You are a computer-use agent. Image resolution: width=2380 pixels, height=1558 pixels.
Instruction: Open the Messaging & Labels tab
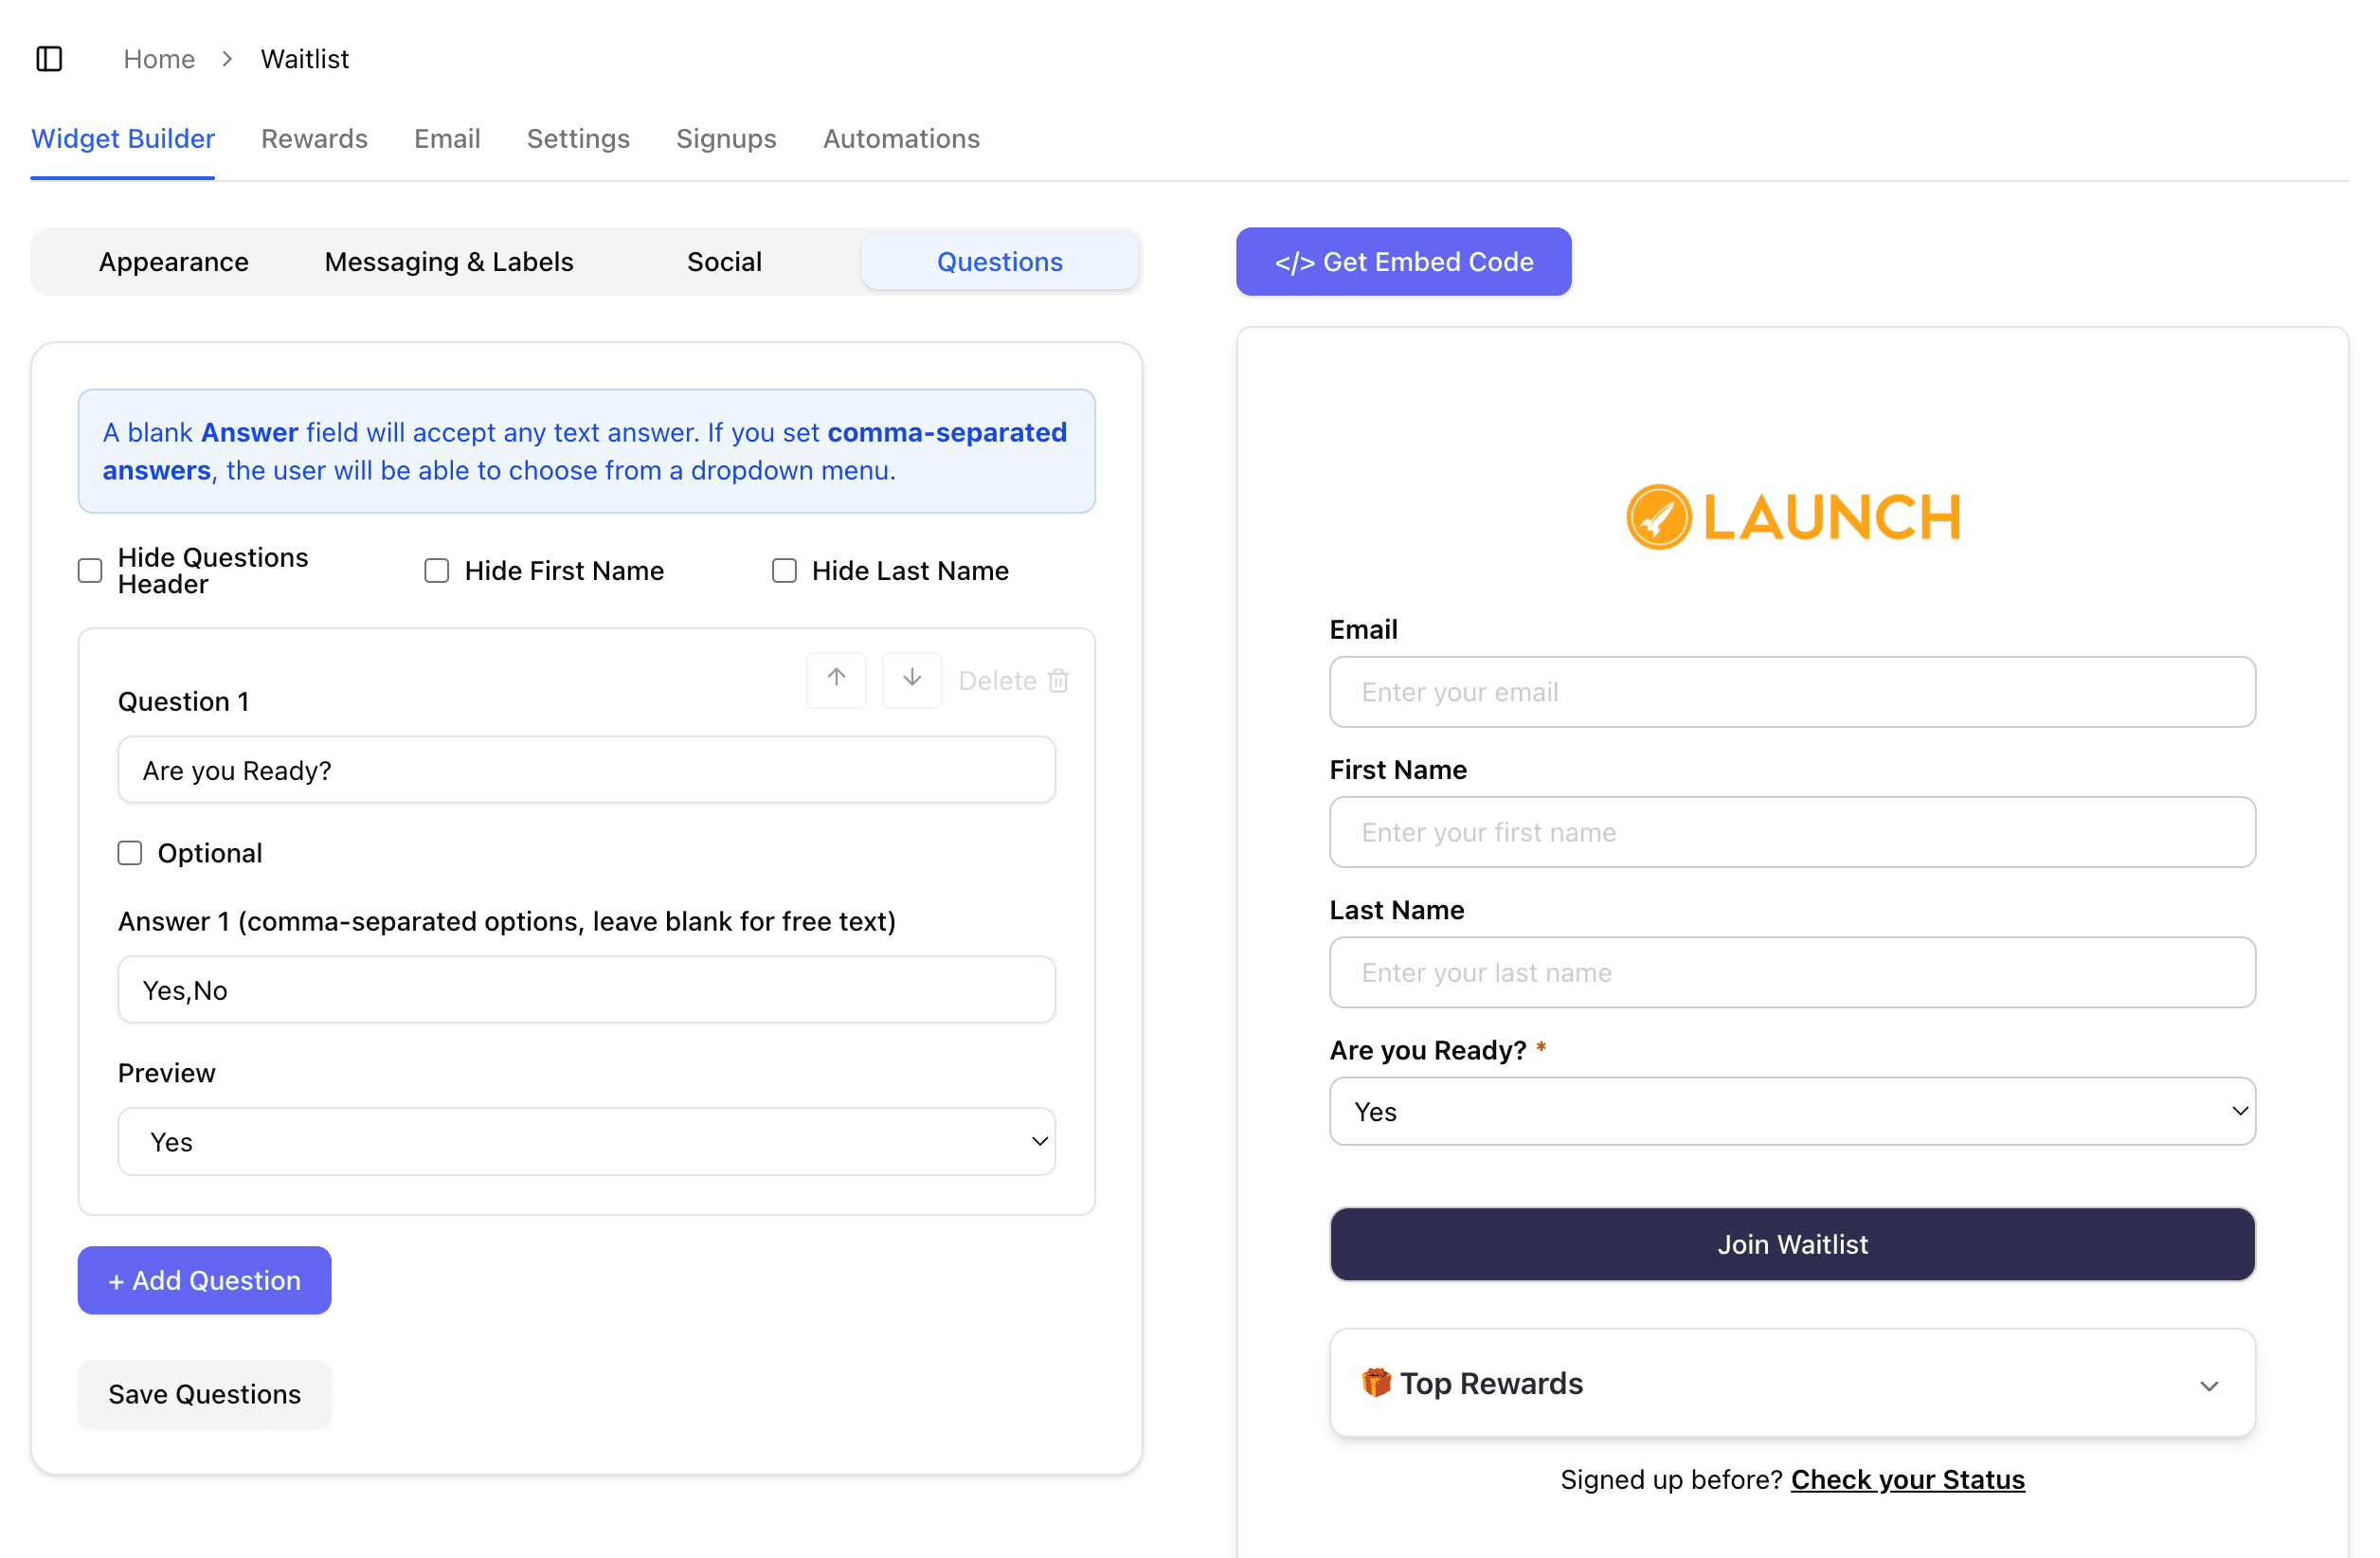[449, 262]
